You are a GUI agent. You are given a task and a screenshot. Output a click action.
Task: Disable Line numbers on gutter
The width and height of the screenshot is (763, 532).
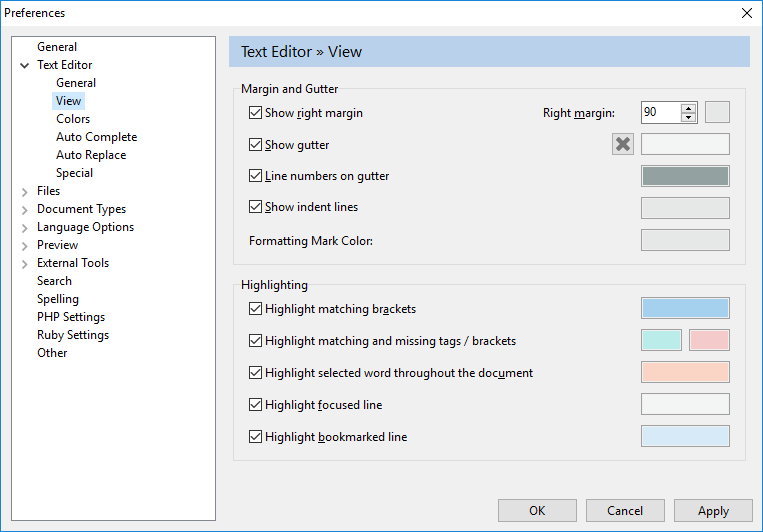coord(255,176)
